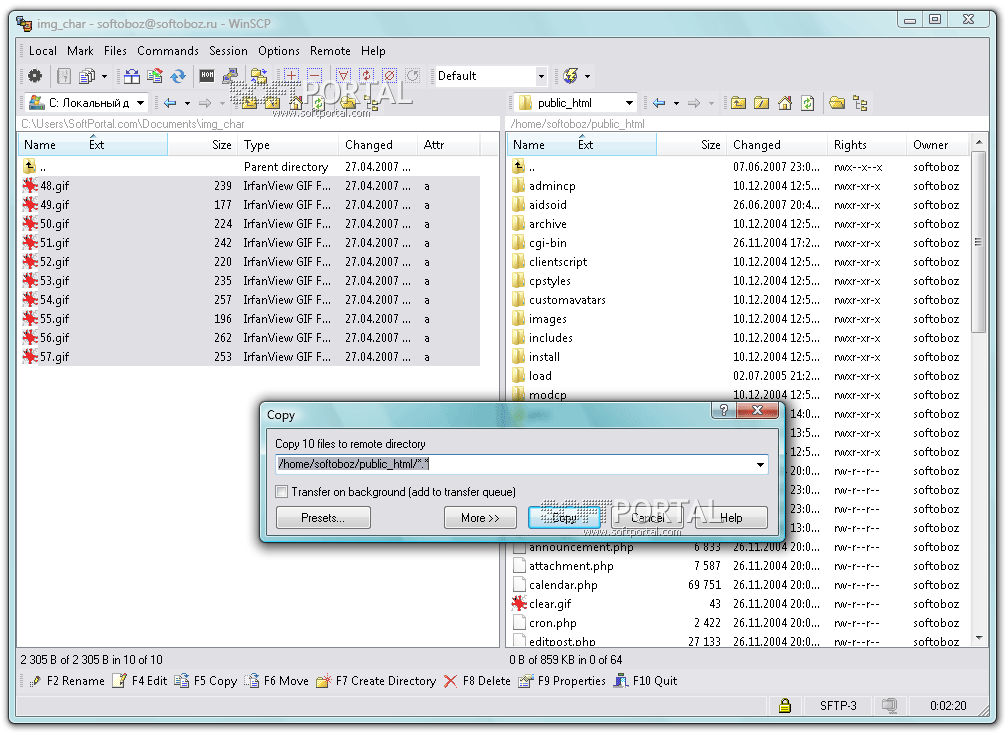Image resolution: width=1005 pixels, height=739 pixels.
Task: Click the SFTP-3 status bar entry
Action: 838,706
